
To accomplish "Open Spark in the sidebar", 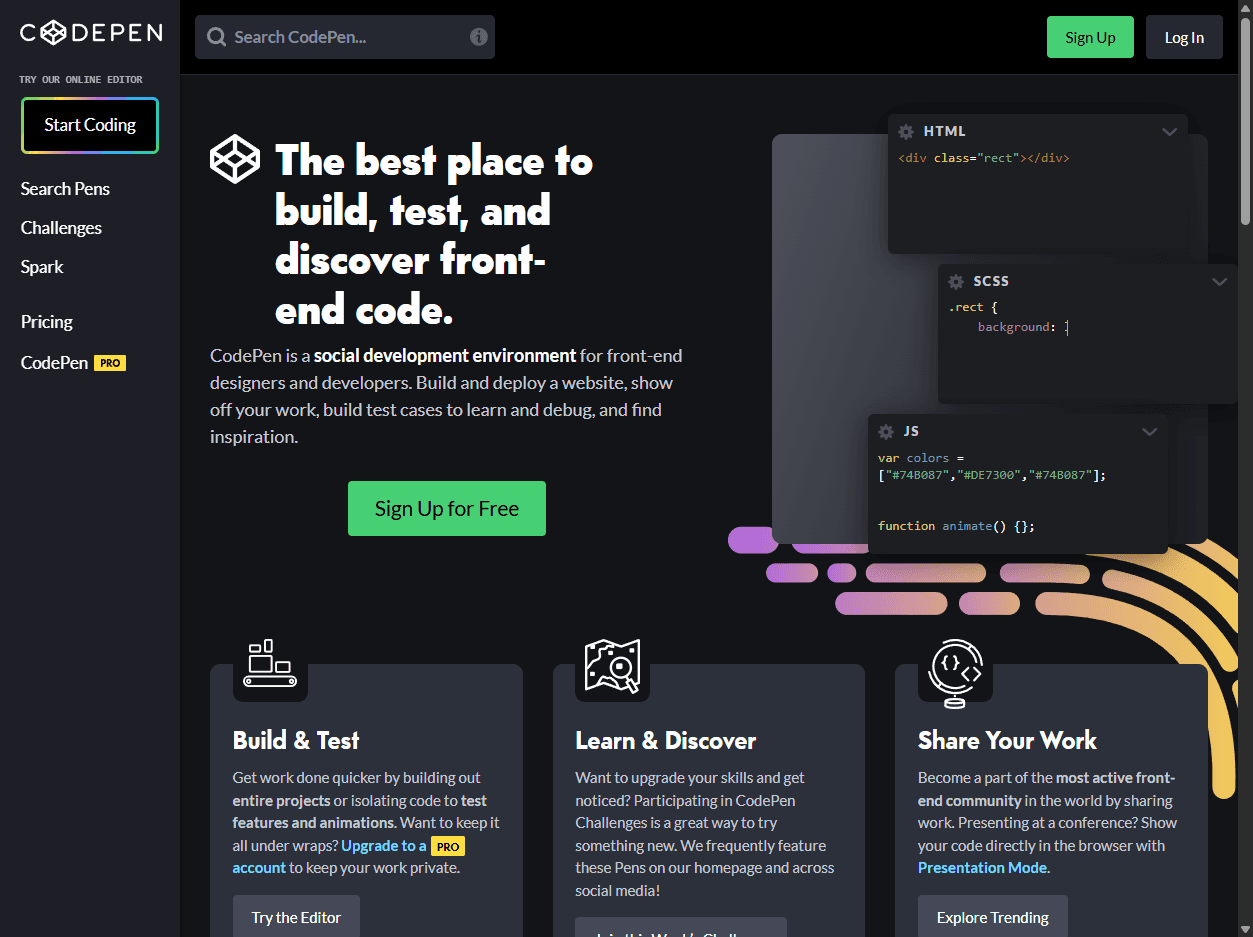I will (42, 267).
